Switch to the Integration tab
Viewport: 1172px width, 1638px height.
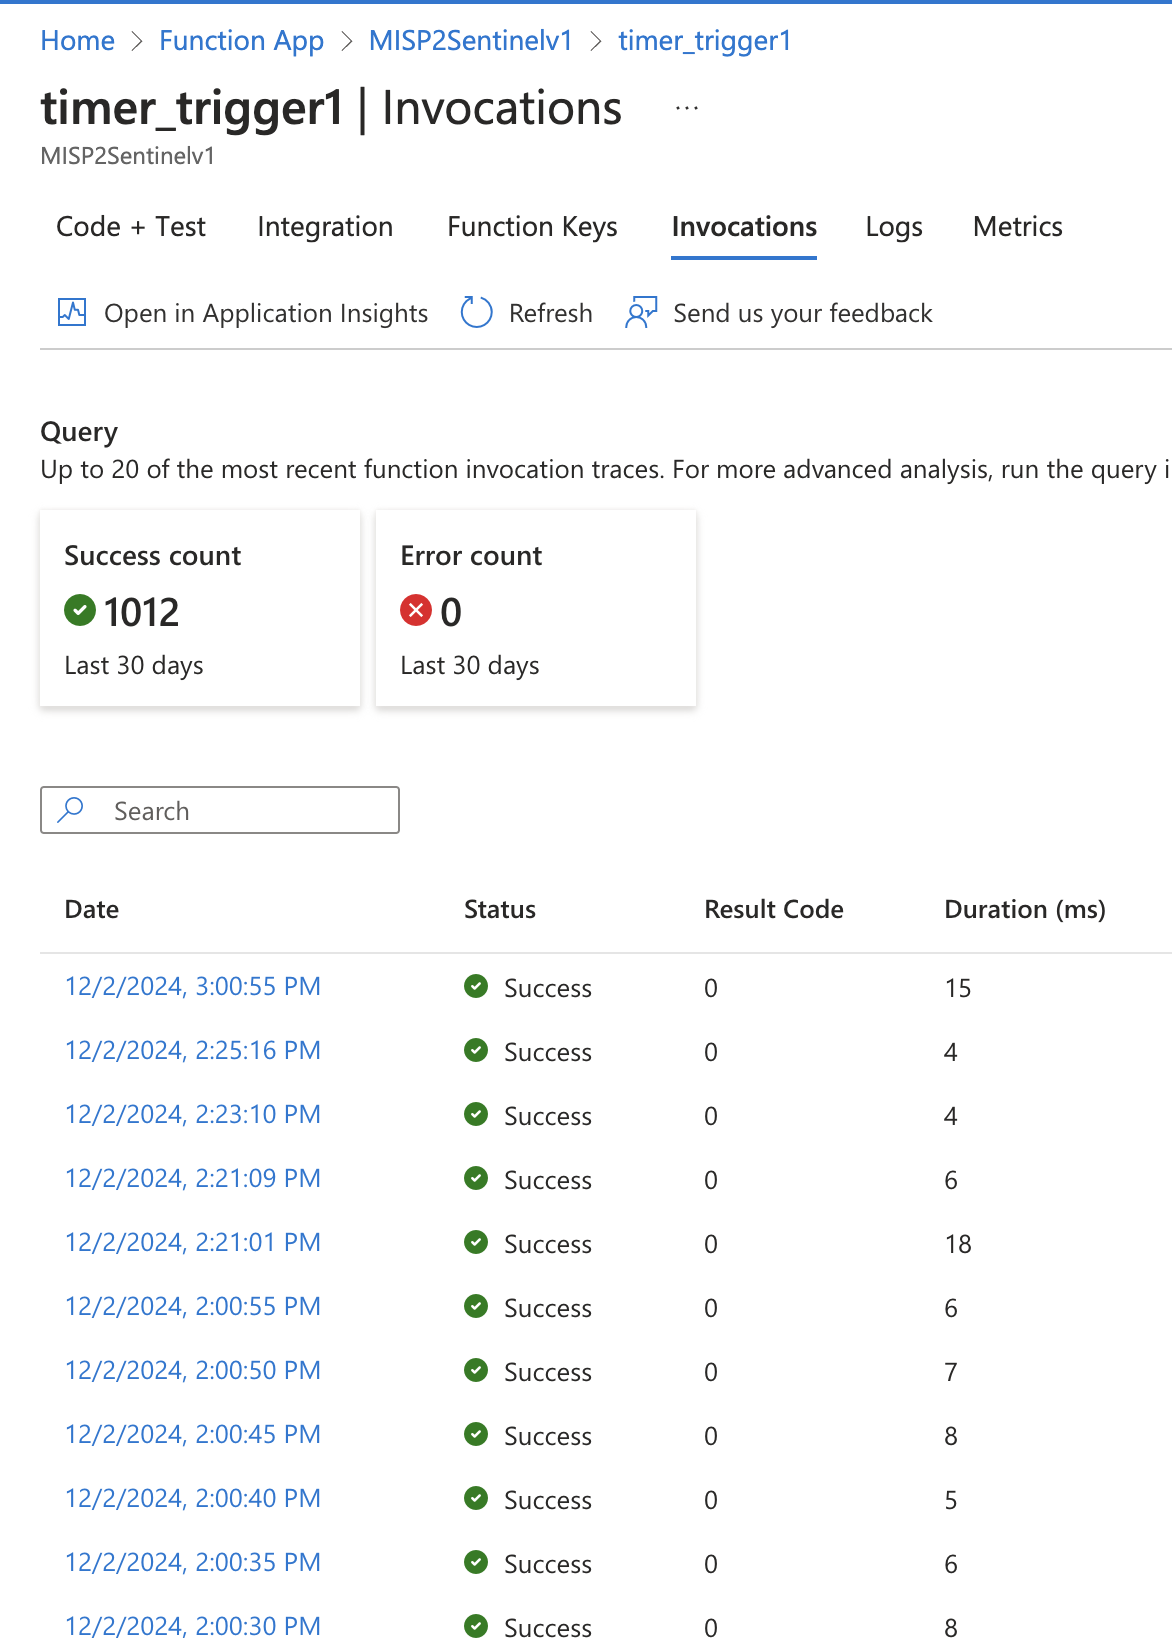325,227
